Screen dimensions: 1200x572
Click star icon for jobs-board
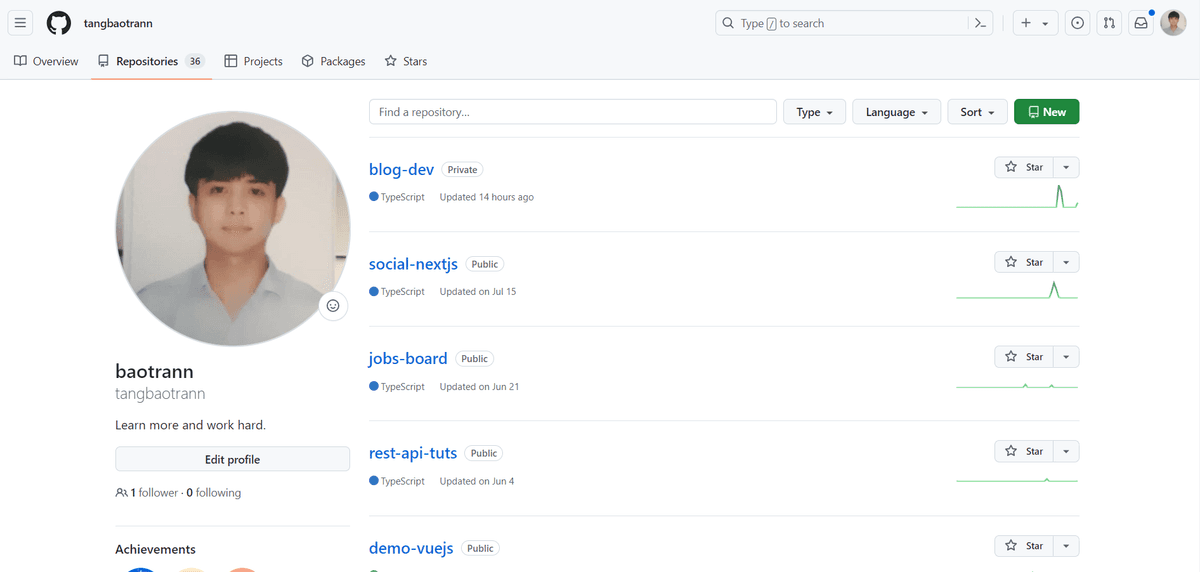(x=1011, y=357)
